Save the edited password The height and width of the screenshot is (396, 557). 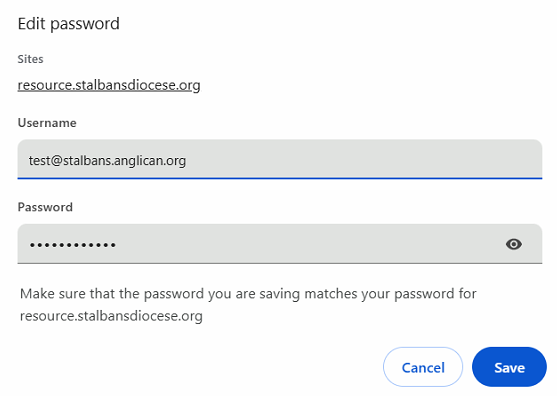point(509,367)
